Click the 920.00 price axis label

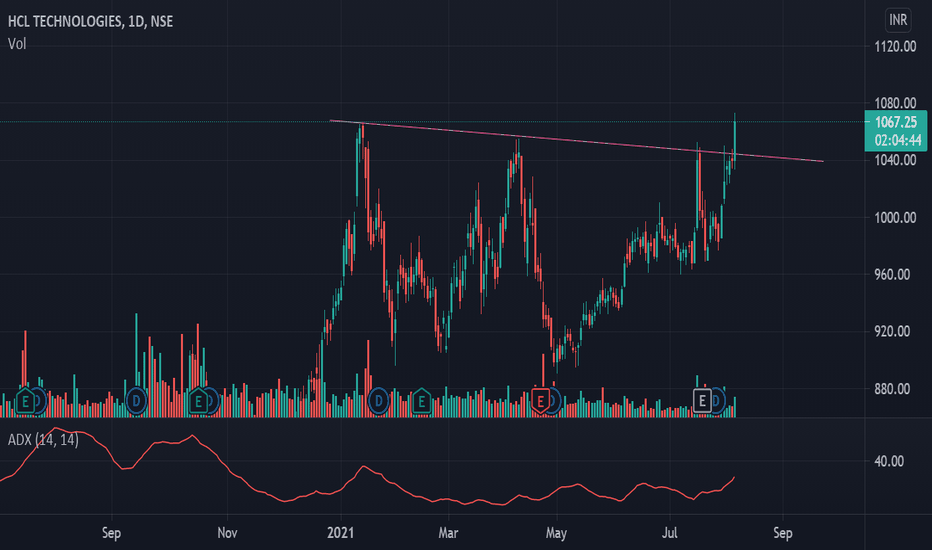coord(892,331)
